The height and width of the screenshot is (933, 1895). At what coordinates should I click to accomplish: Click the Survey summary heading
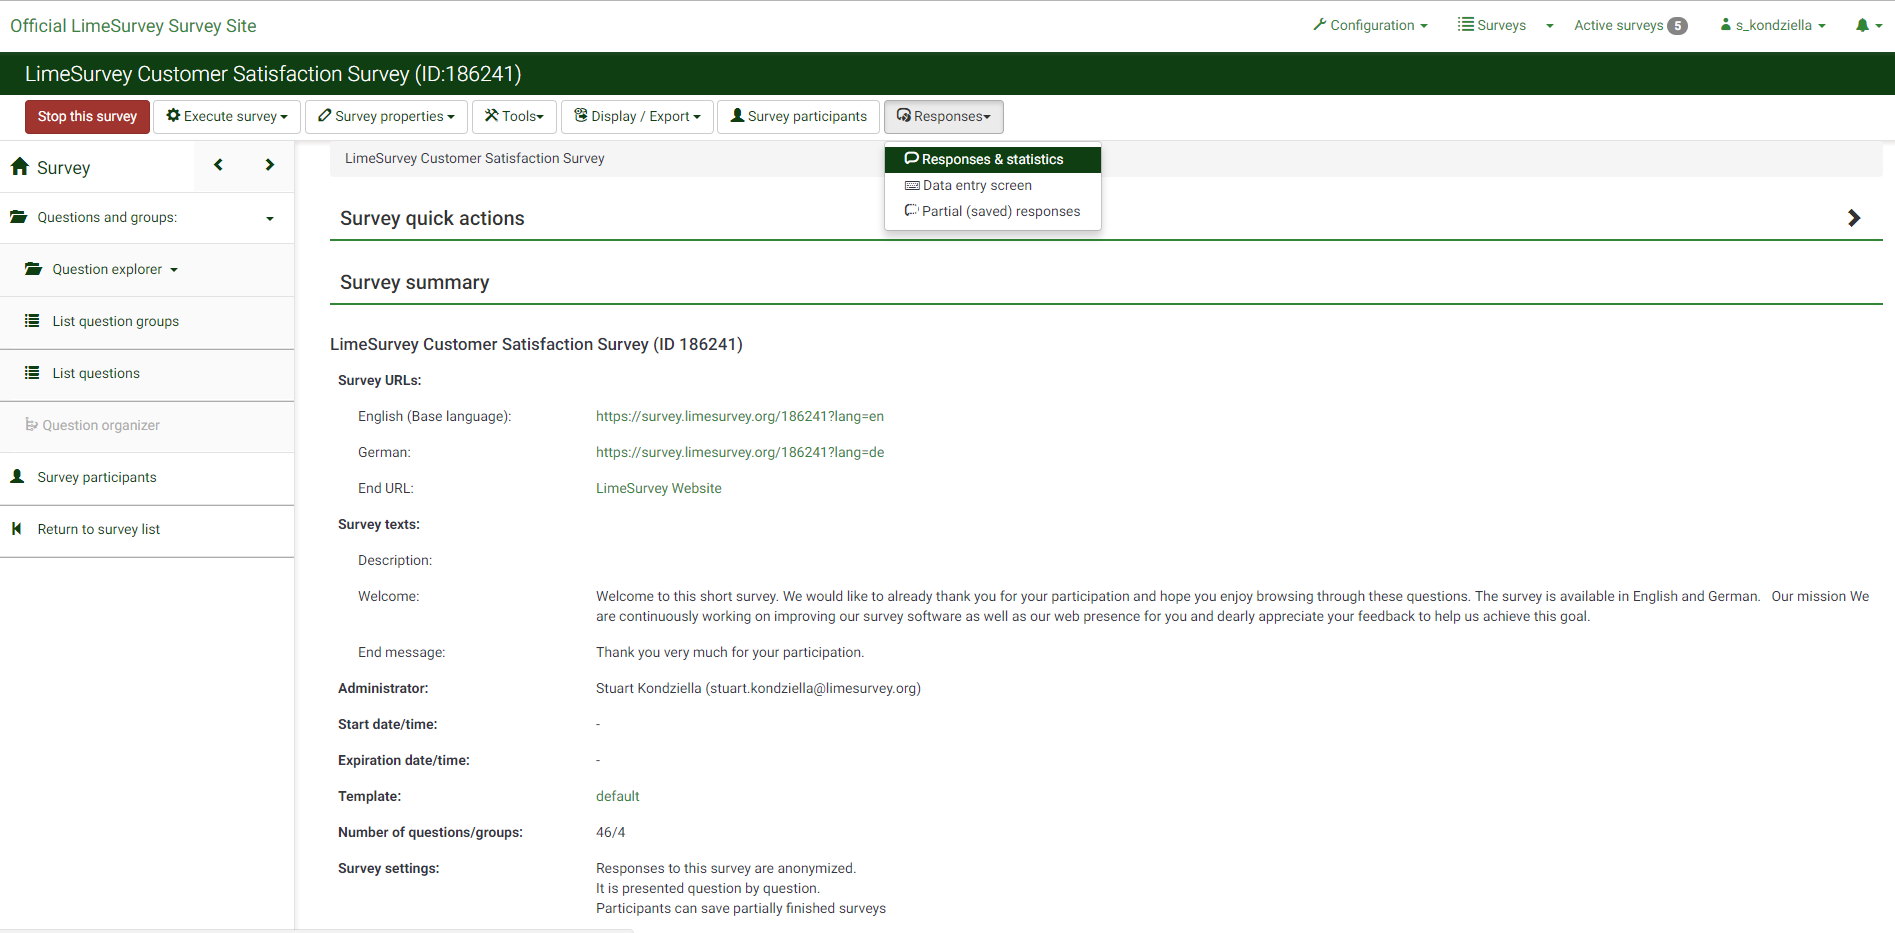pyautogui.click(x=414, y=282)
